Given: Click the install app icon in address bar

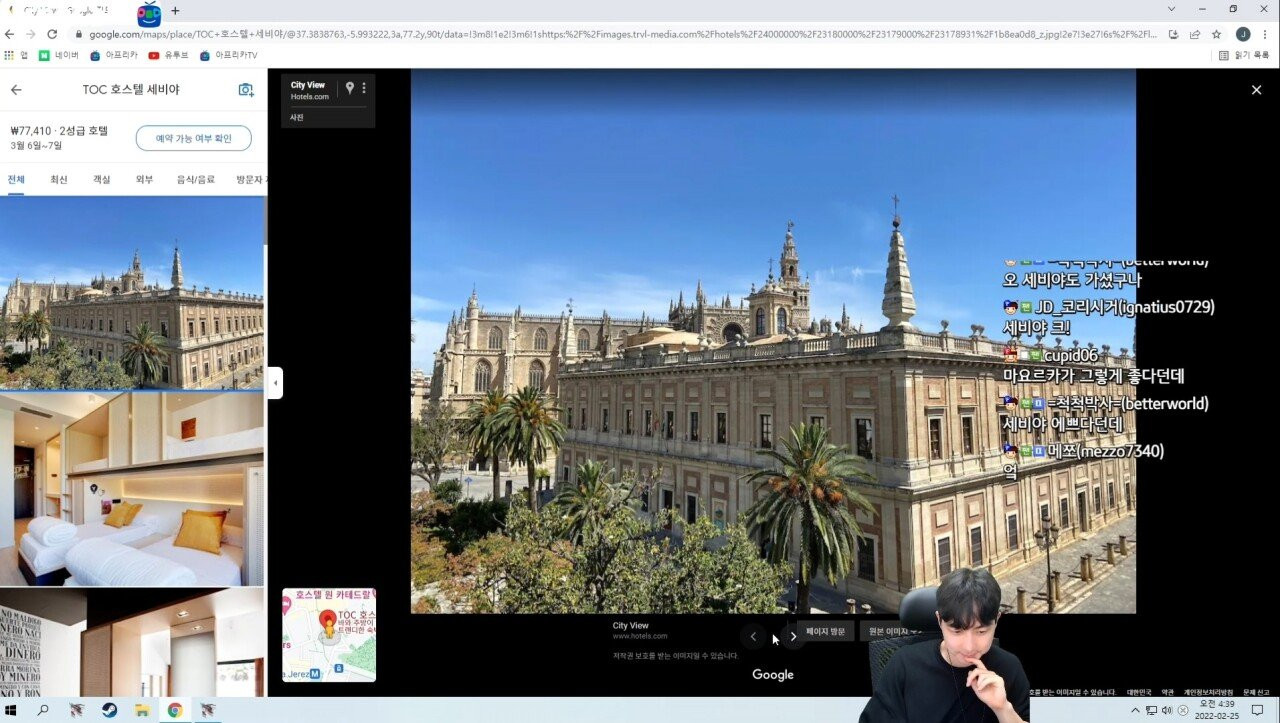Looking at the screenshot, I should 1173,34.
